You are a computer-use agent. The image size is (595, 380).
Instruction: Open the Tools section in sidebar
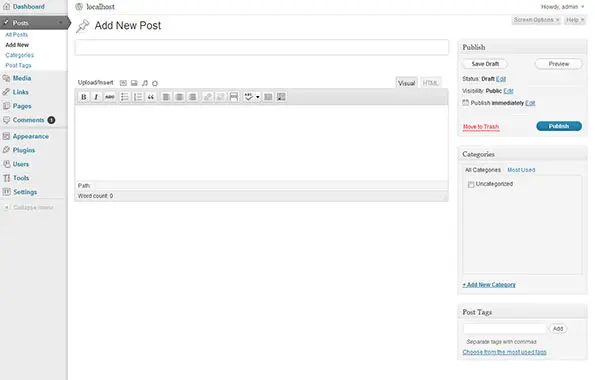21,178
